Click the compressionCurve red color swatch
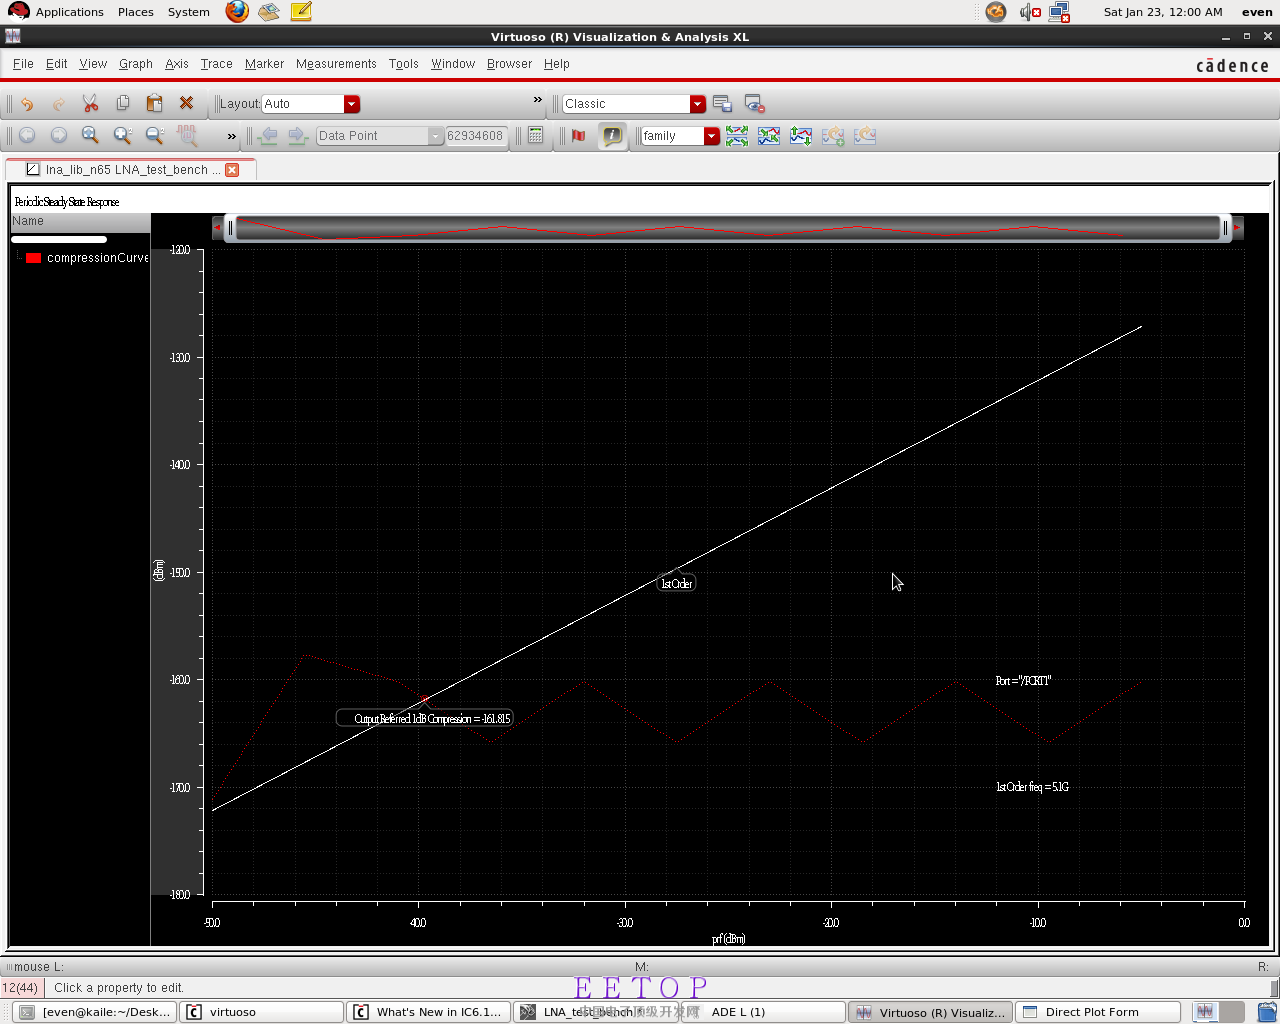This screenshot has width=1280, height=1024. pos(34,258)
